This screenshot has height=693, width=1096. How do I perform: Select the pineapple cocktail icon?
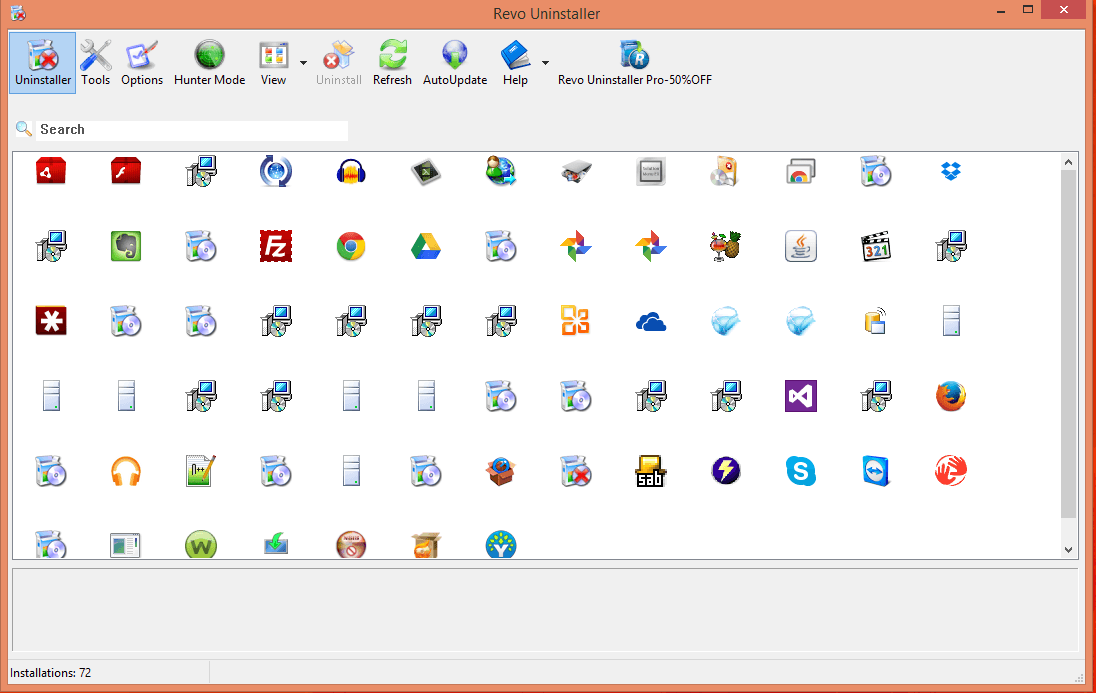coord(726,246)
